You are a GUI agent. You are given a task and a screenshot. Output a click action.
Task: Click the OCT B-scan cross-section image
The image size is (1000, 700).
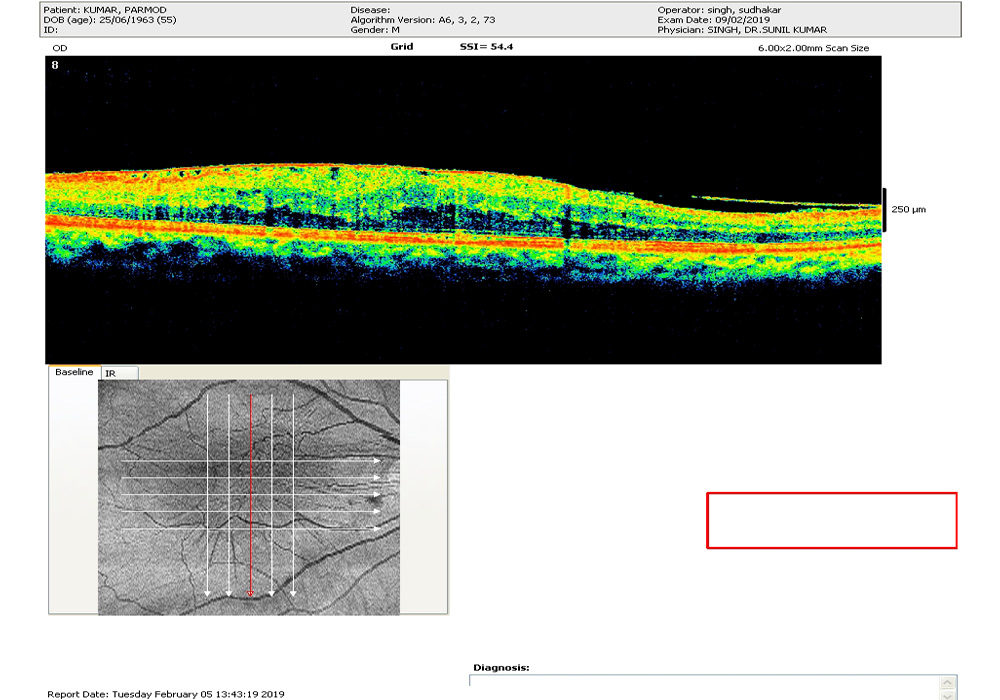point(463,210)
